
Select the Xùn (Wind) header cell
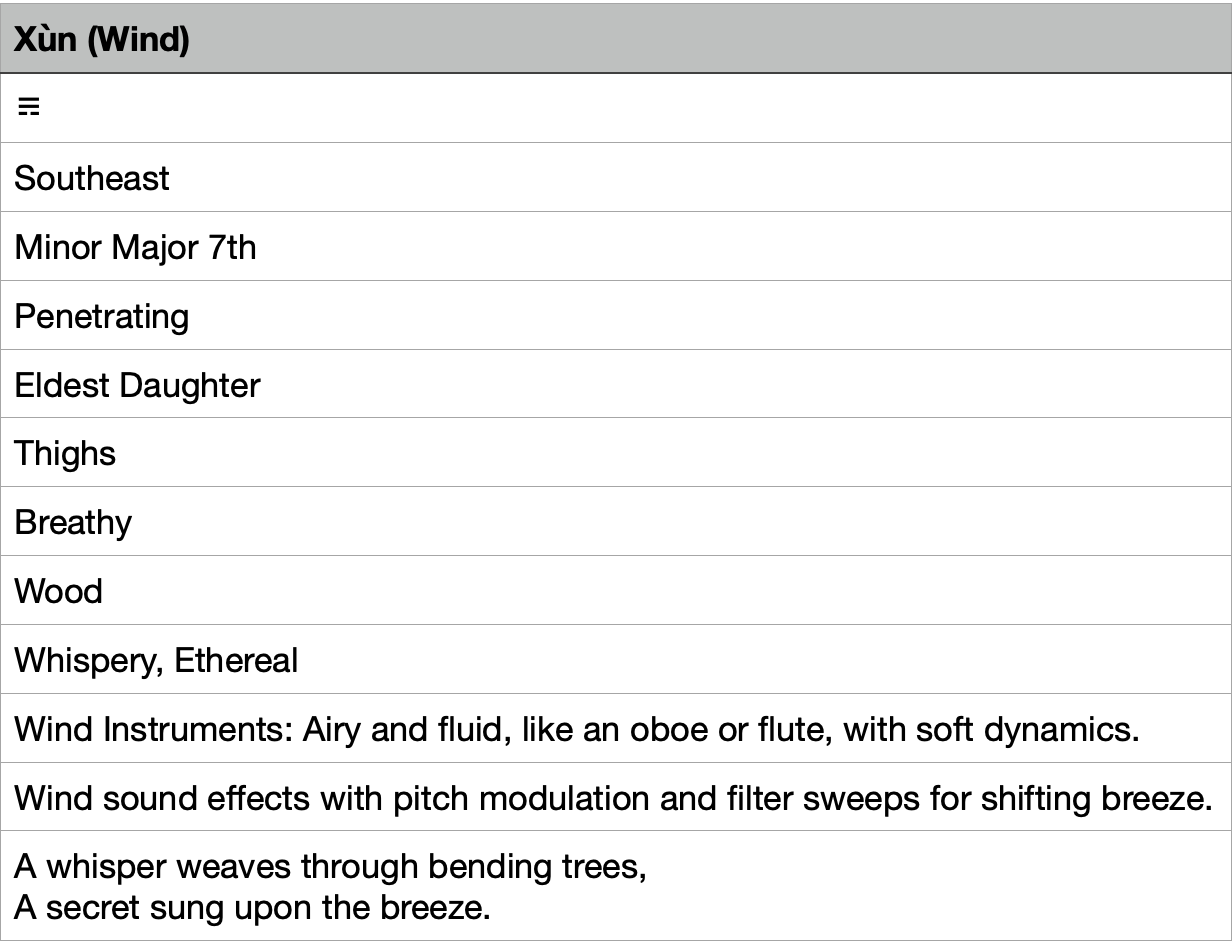pos(102,40)
